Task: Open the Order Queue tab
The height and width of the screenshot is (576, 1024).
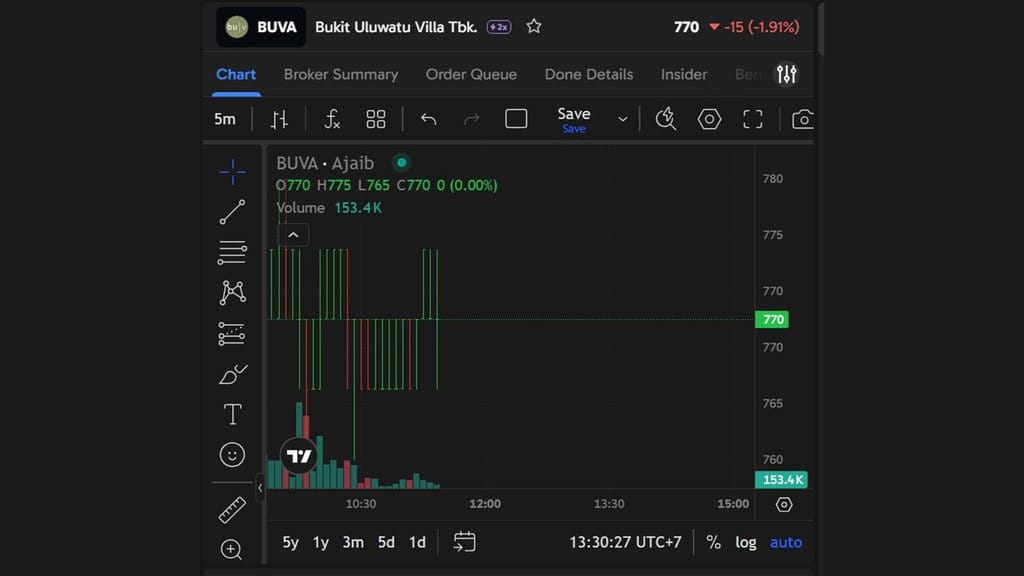Action: click(472, 74)
